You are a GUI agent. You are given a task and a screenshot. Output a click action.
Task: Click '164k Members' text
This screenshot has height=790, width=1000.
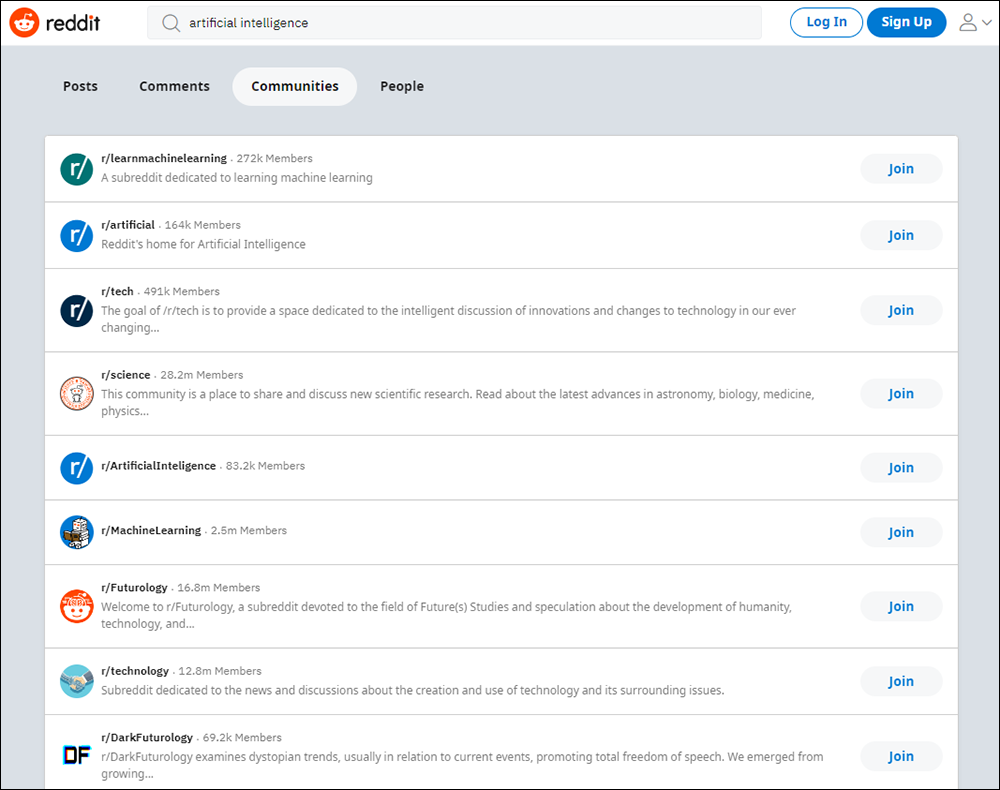202,225
